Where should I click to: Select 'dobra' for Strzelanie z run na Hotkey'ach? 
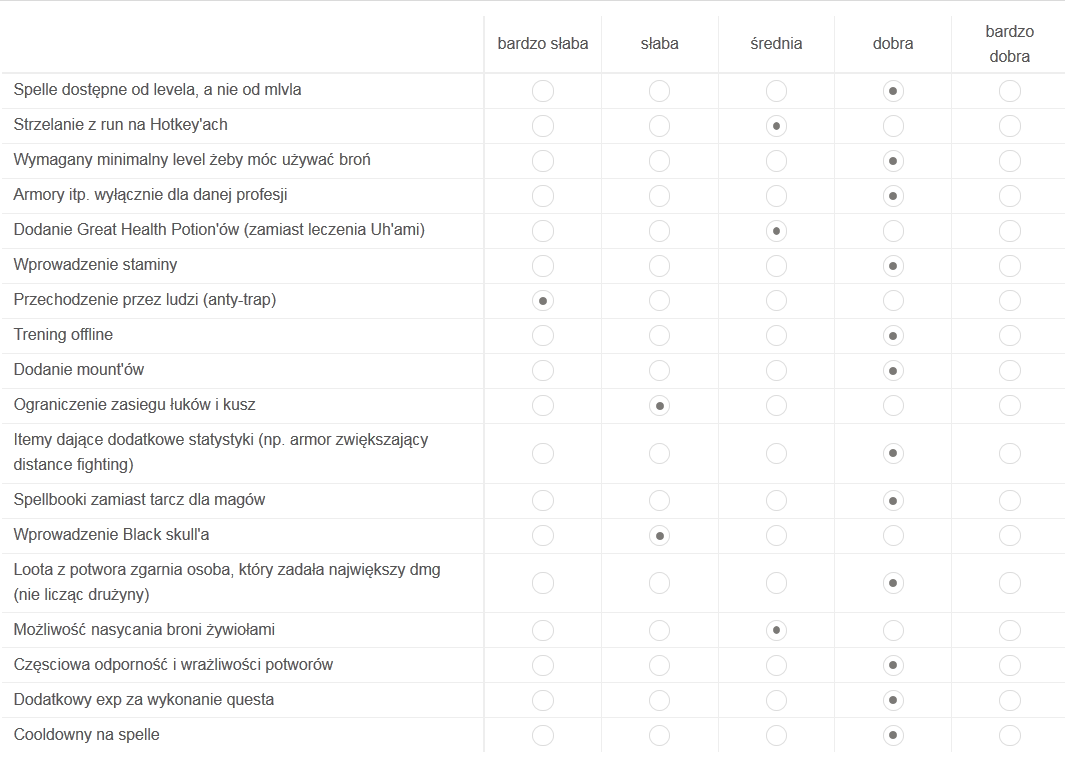[893, 126]
